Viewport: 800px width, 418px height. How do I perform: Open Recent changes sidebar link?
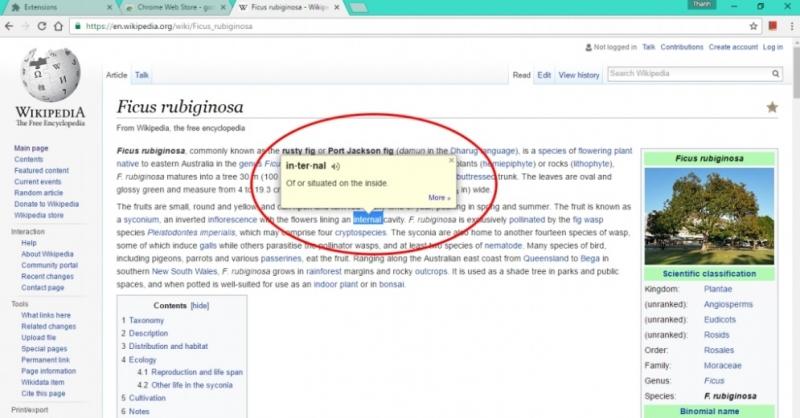(x=47, y=277)
